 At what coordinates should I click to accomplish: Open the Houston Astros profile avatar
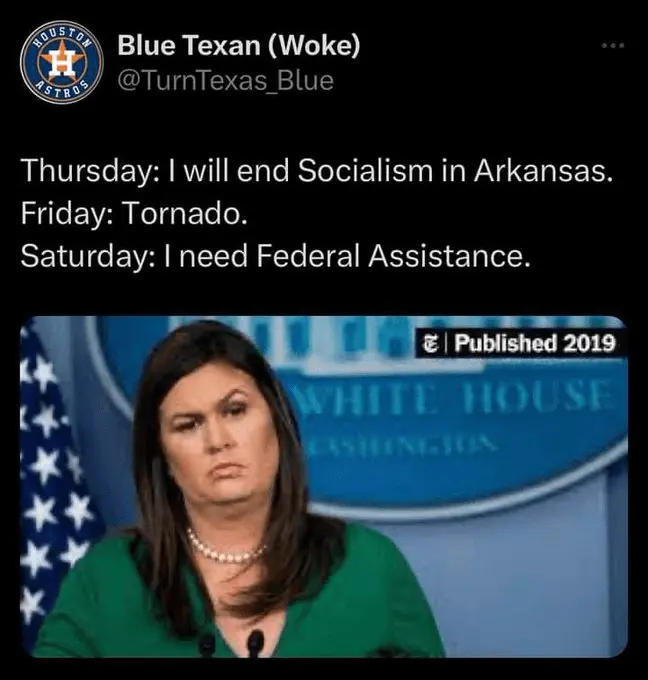61,61
